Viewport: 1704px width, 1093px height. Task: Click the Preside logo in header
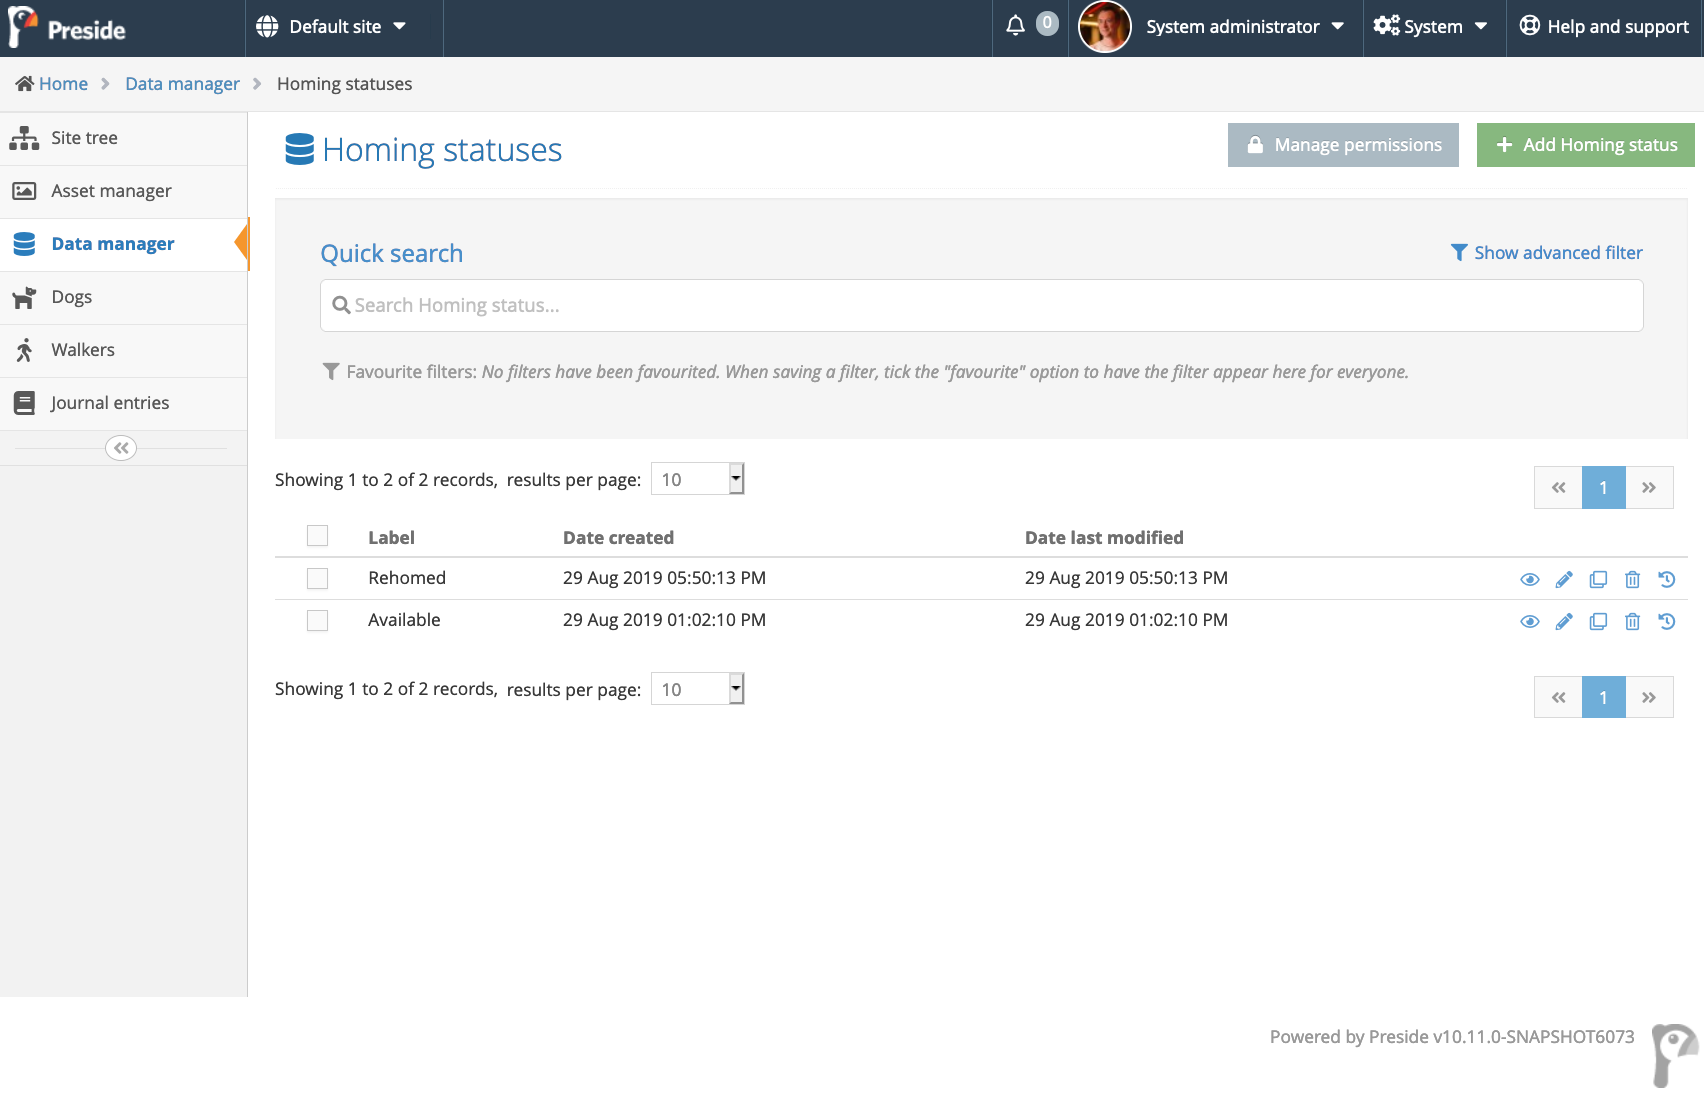[68, 28]
